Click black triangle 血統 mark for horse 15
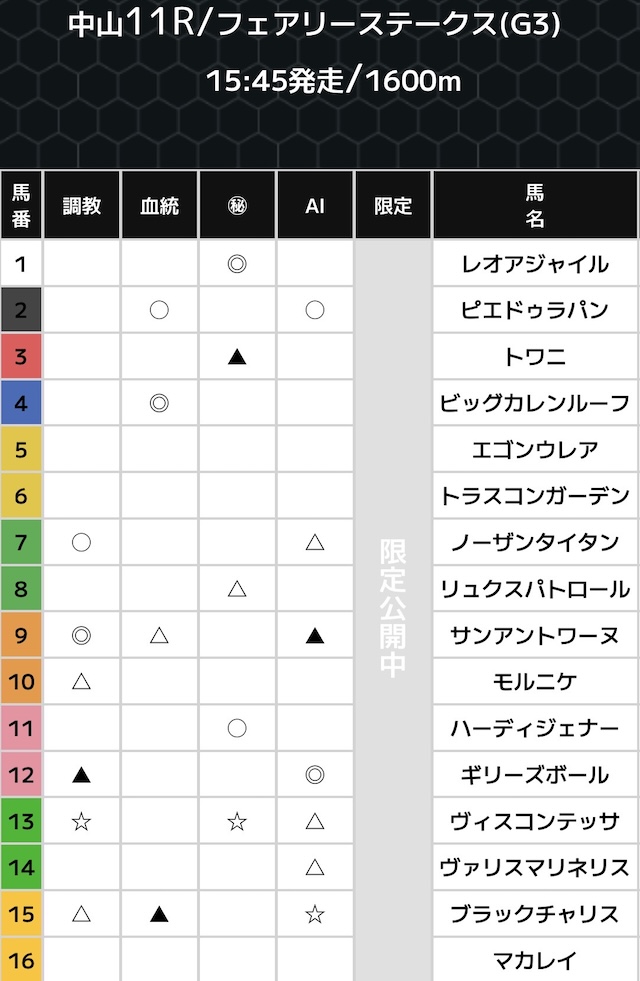This screenshot has height=981, width=640. (x=159, y=914)
